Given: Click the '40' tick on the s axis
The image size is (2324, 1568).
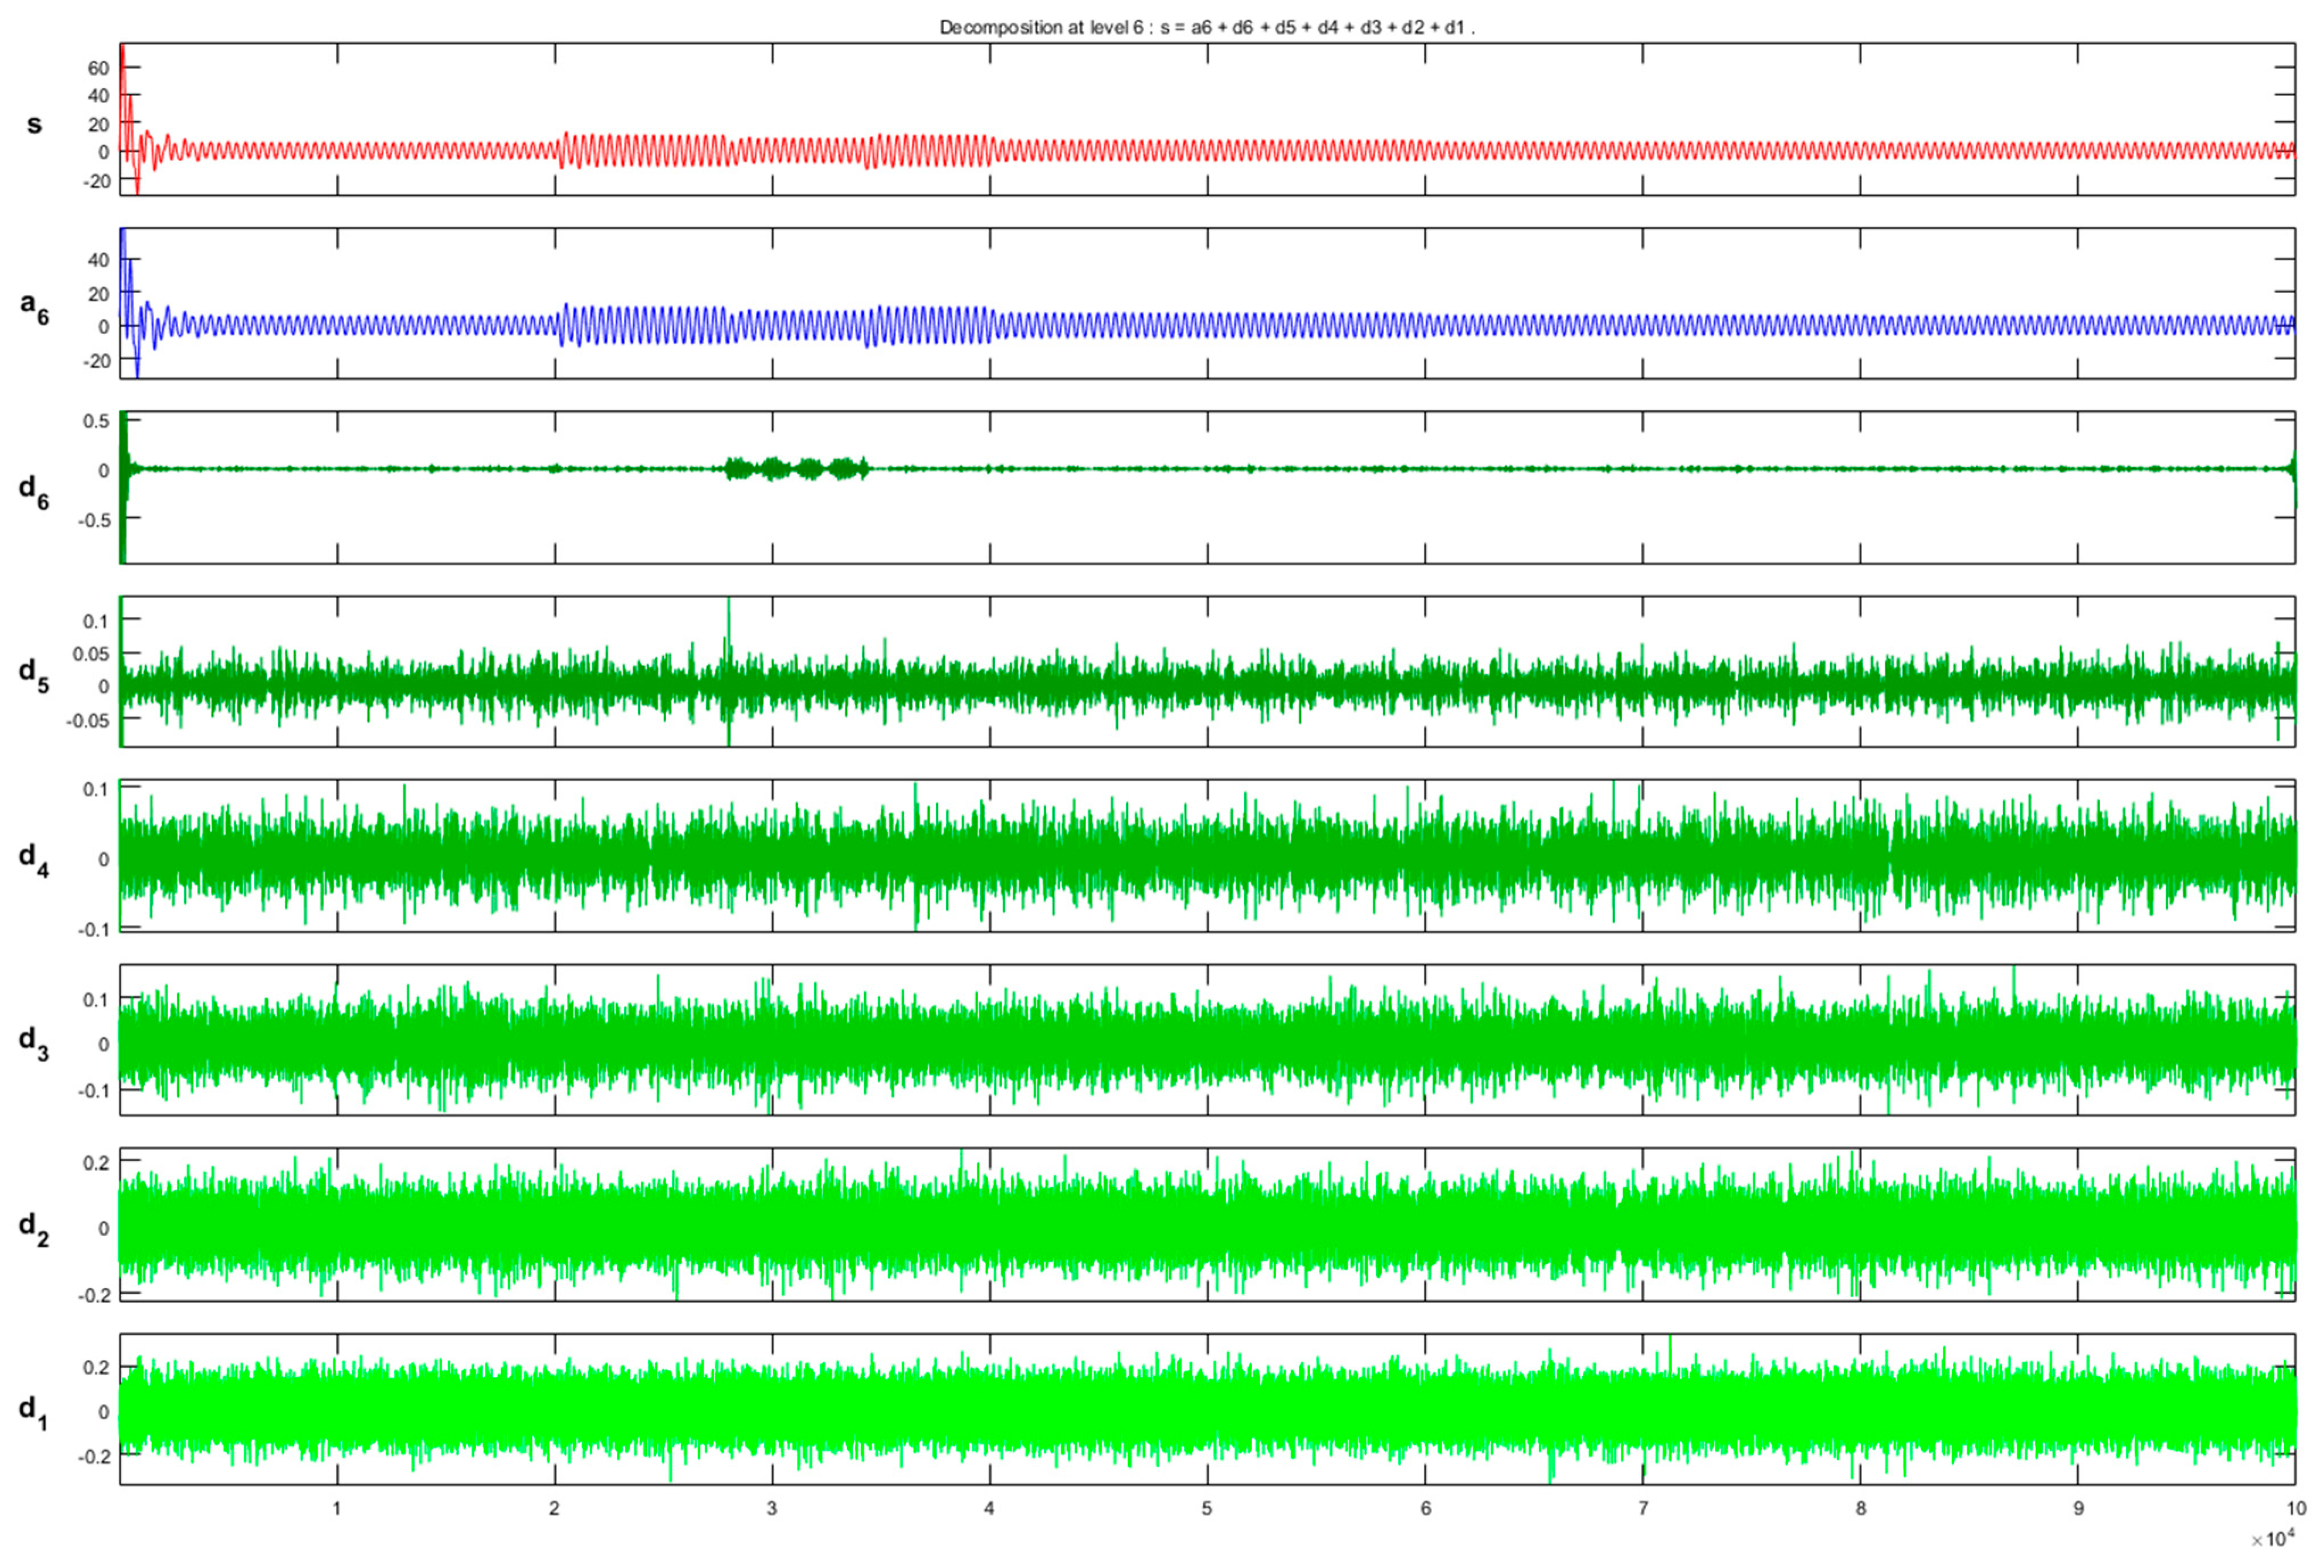Looking at the screenshot, I should 98,96.
